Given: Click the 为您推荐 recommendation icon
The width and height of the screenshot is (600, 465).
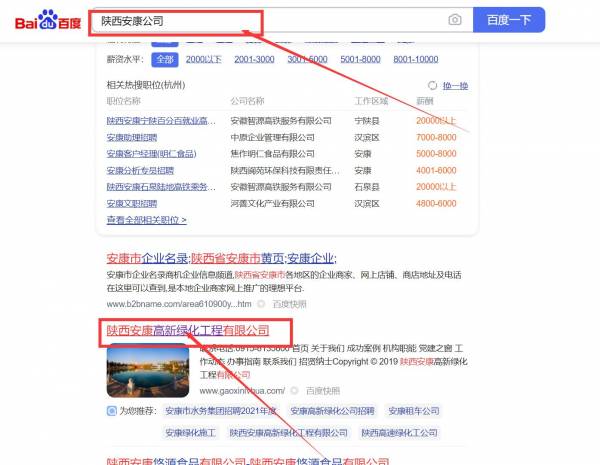Looking at the screenshot, I should point(112,410).
